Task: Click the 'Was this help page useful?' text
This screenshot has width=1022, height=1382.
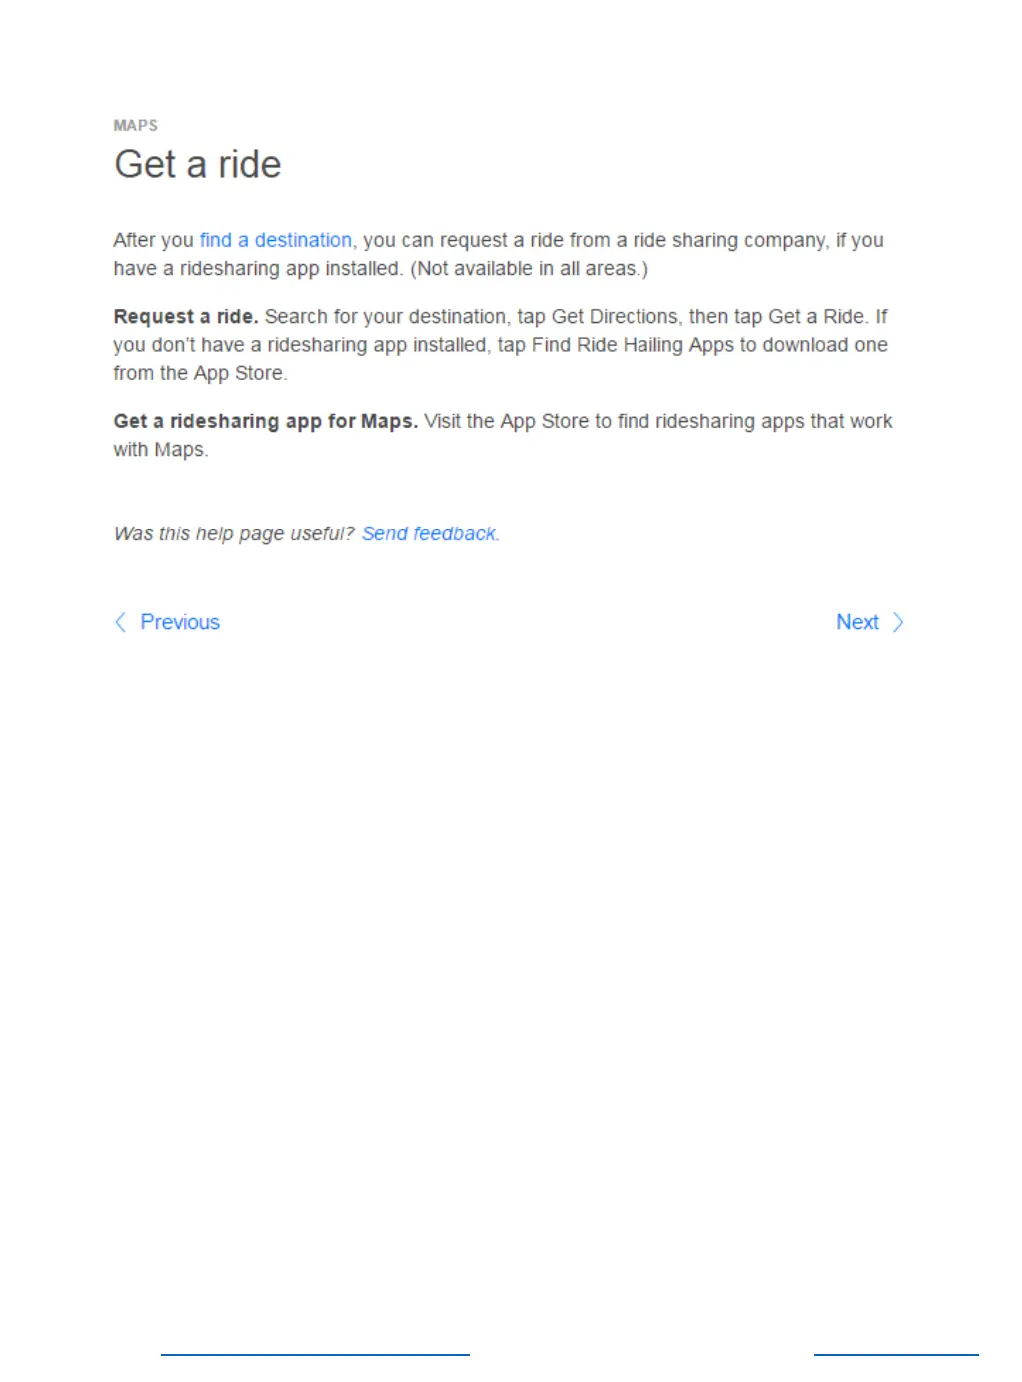Action: click(x=234, y=533)
